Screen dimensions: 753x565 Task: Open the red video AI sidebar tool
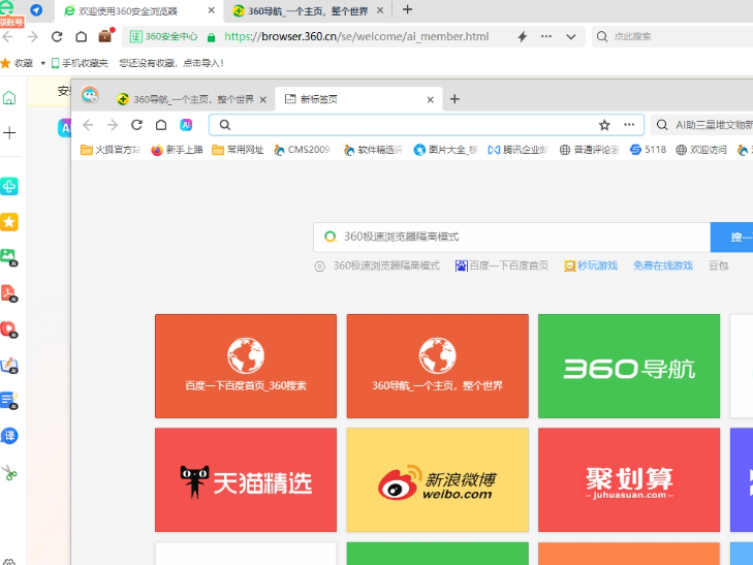(9, 329)
